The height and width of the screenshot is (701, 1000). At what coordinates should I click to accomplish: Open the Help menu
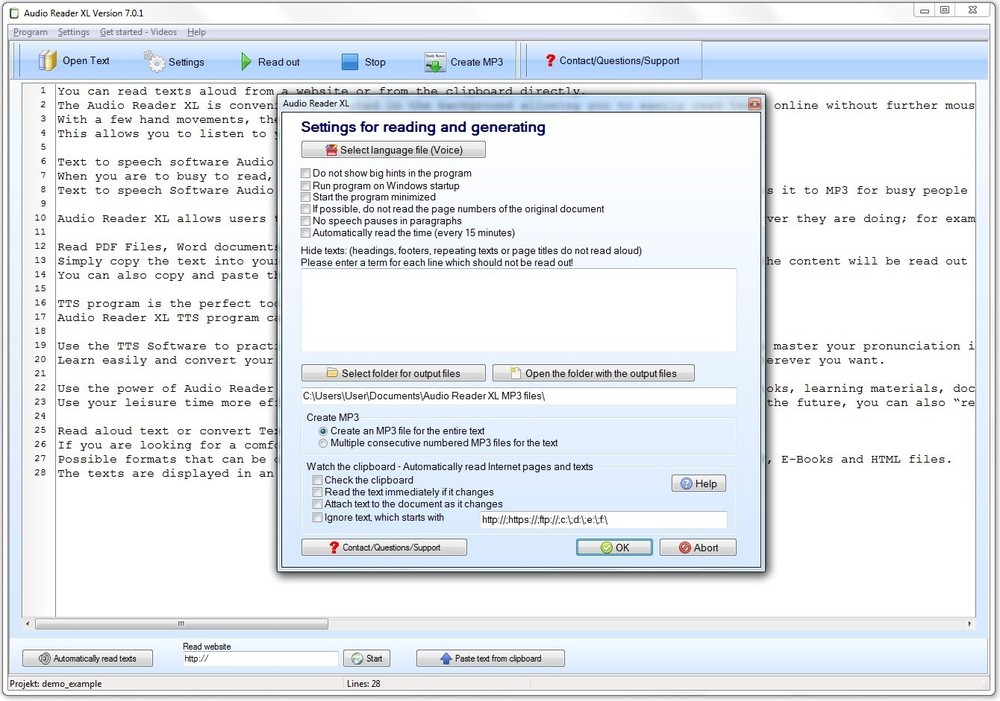[197, 31]
